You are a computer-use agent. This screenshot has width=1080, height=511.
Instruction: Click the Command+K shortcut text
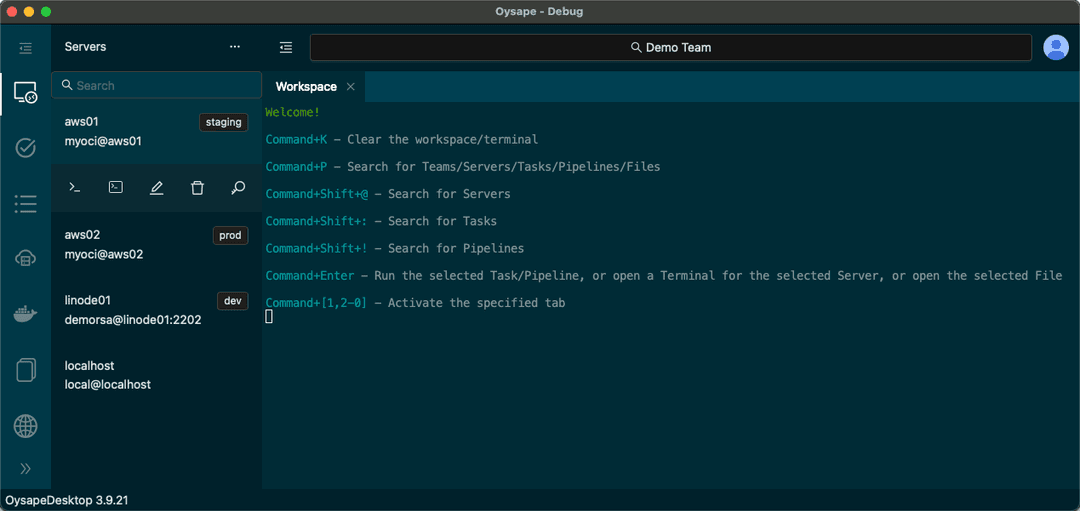(x=296, y=139)
